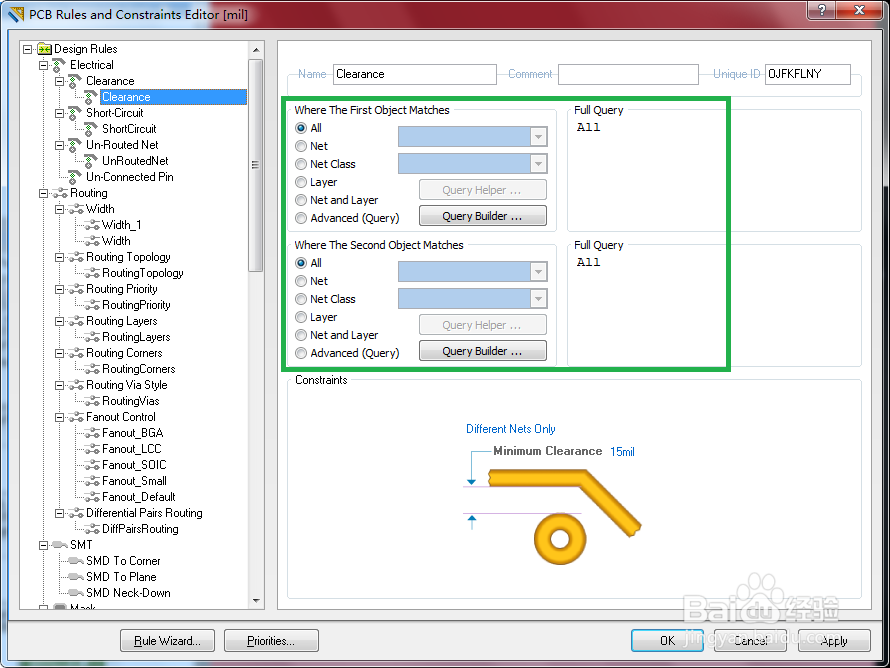Image resolution: width=890 pixels, height=668 pixels.
Task: Select Net for second object match
Action: pos(301,281)
